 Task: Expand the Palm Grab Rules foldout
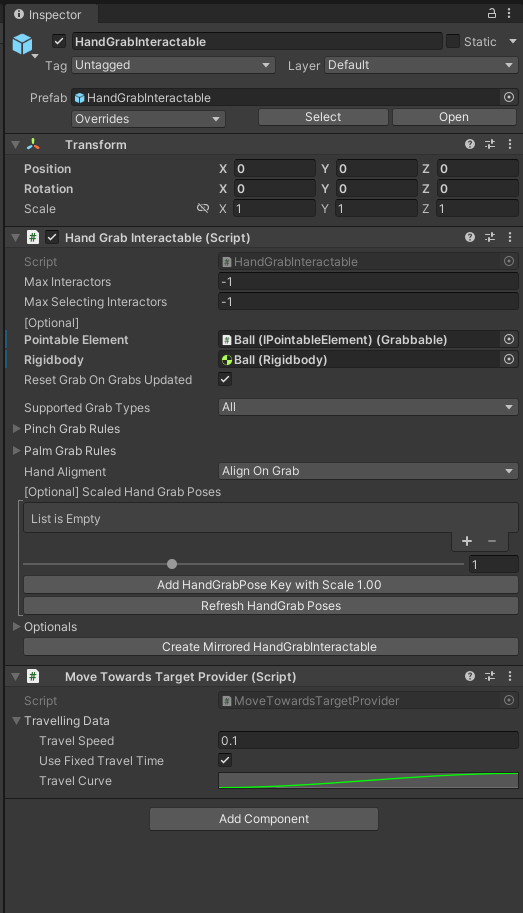click(16, 451)
